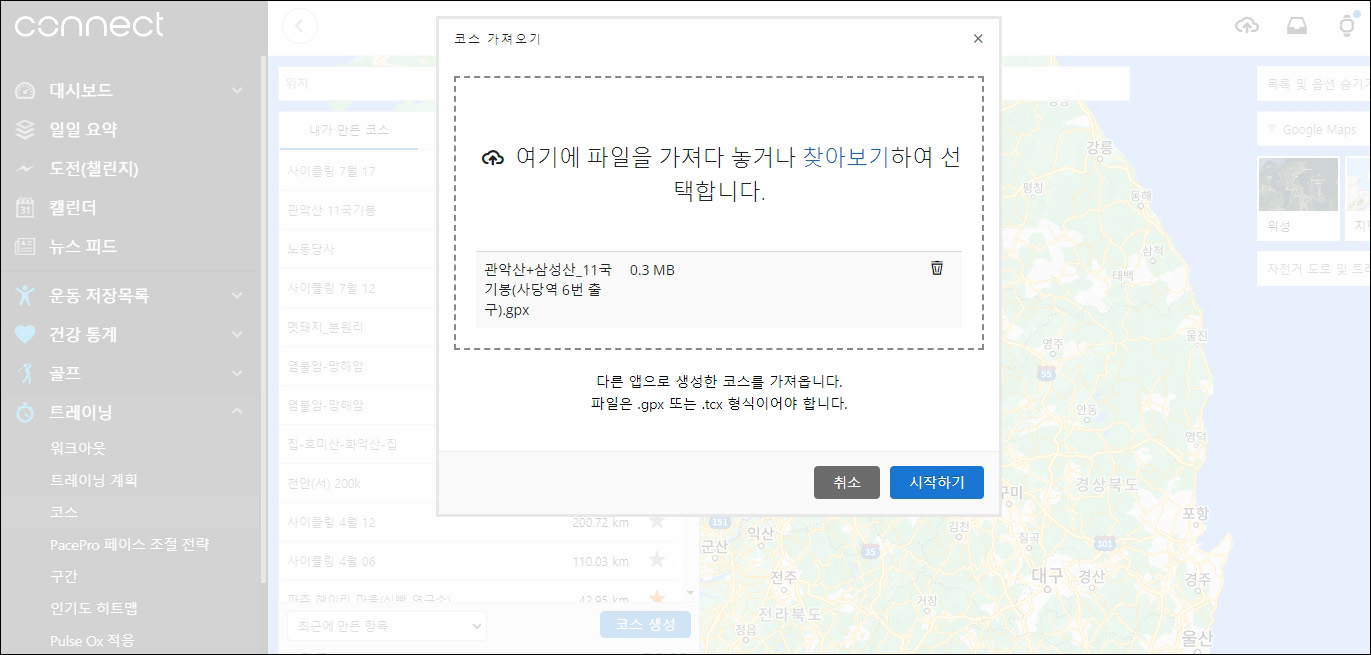This screenshot has height=655, width=1371.
Task: Click the 시작하기 button
Action: coord(937,482)
